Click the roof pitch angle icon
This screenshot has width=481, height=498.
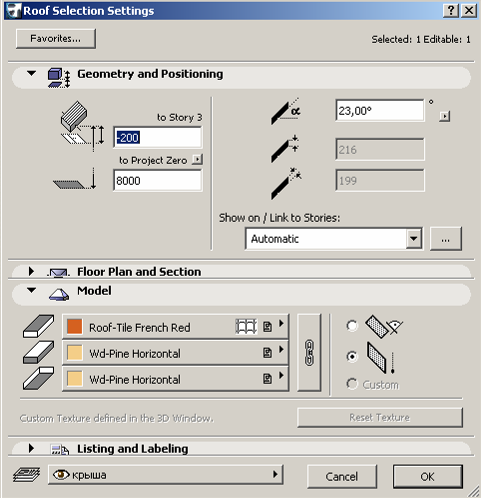(285, 111)
